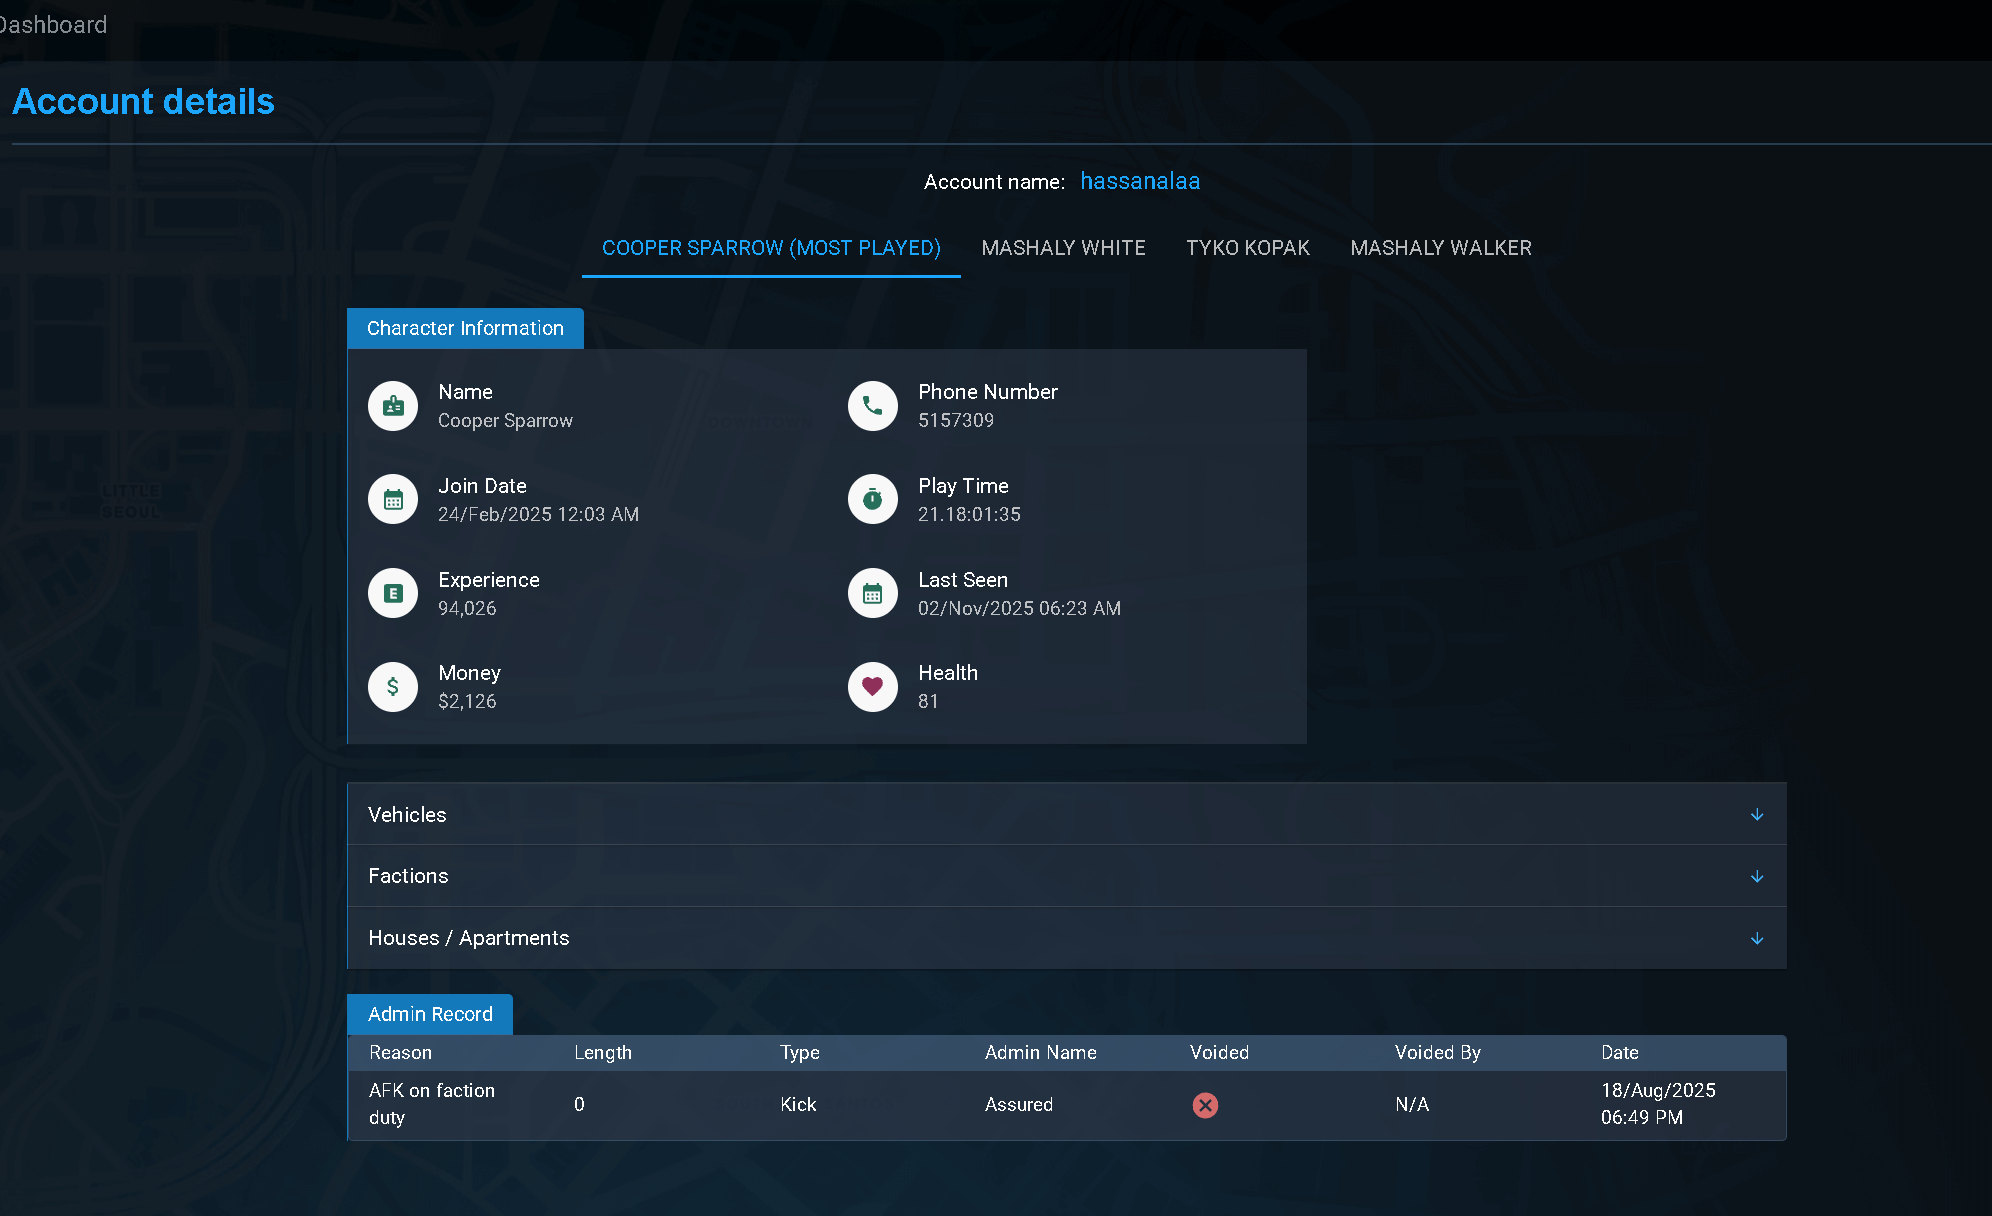Switch to the Tyko Kopak tab
Image resolution: width=1992 pixels, height=1216 pixels.
click(x=1248, y=248)
